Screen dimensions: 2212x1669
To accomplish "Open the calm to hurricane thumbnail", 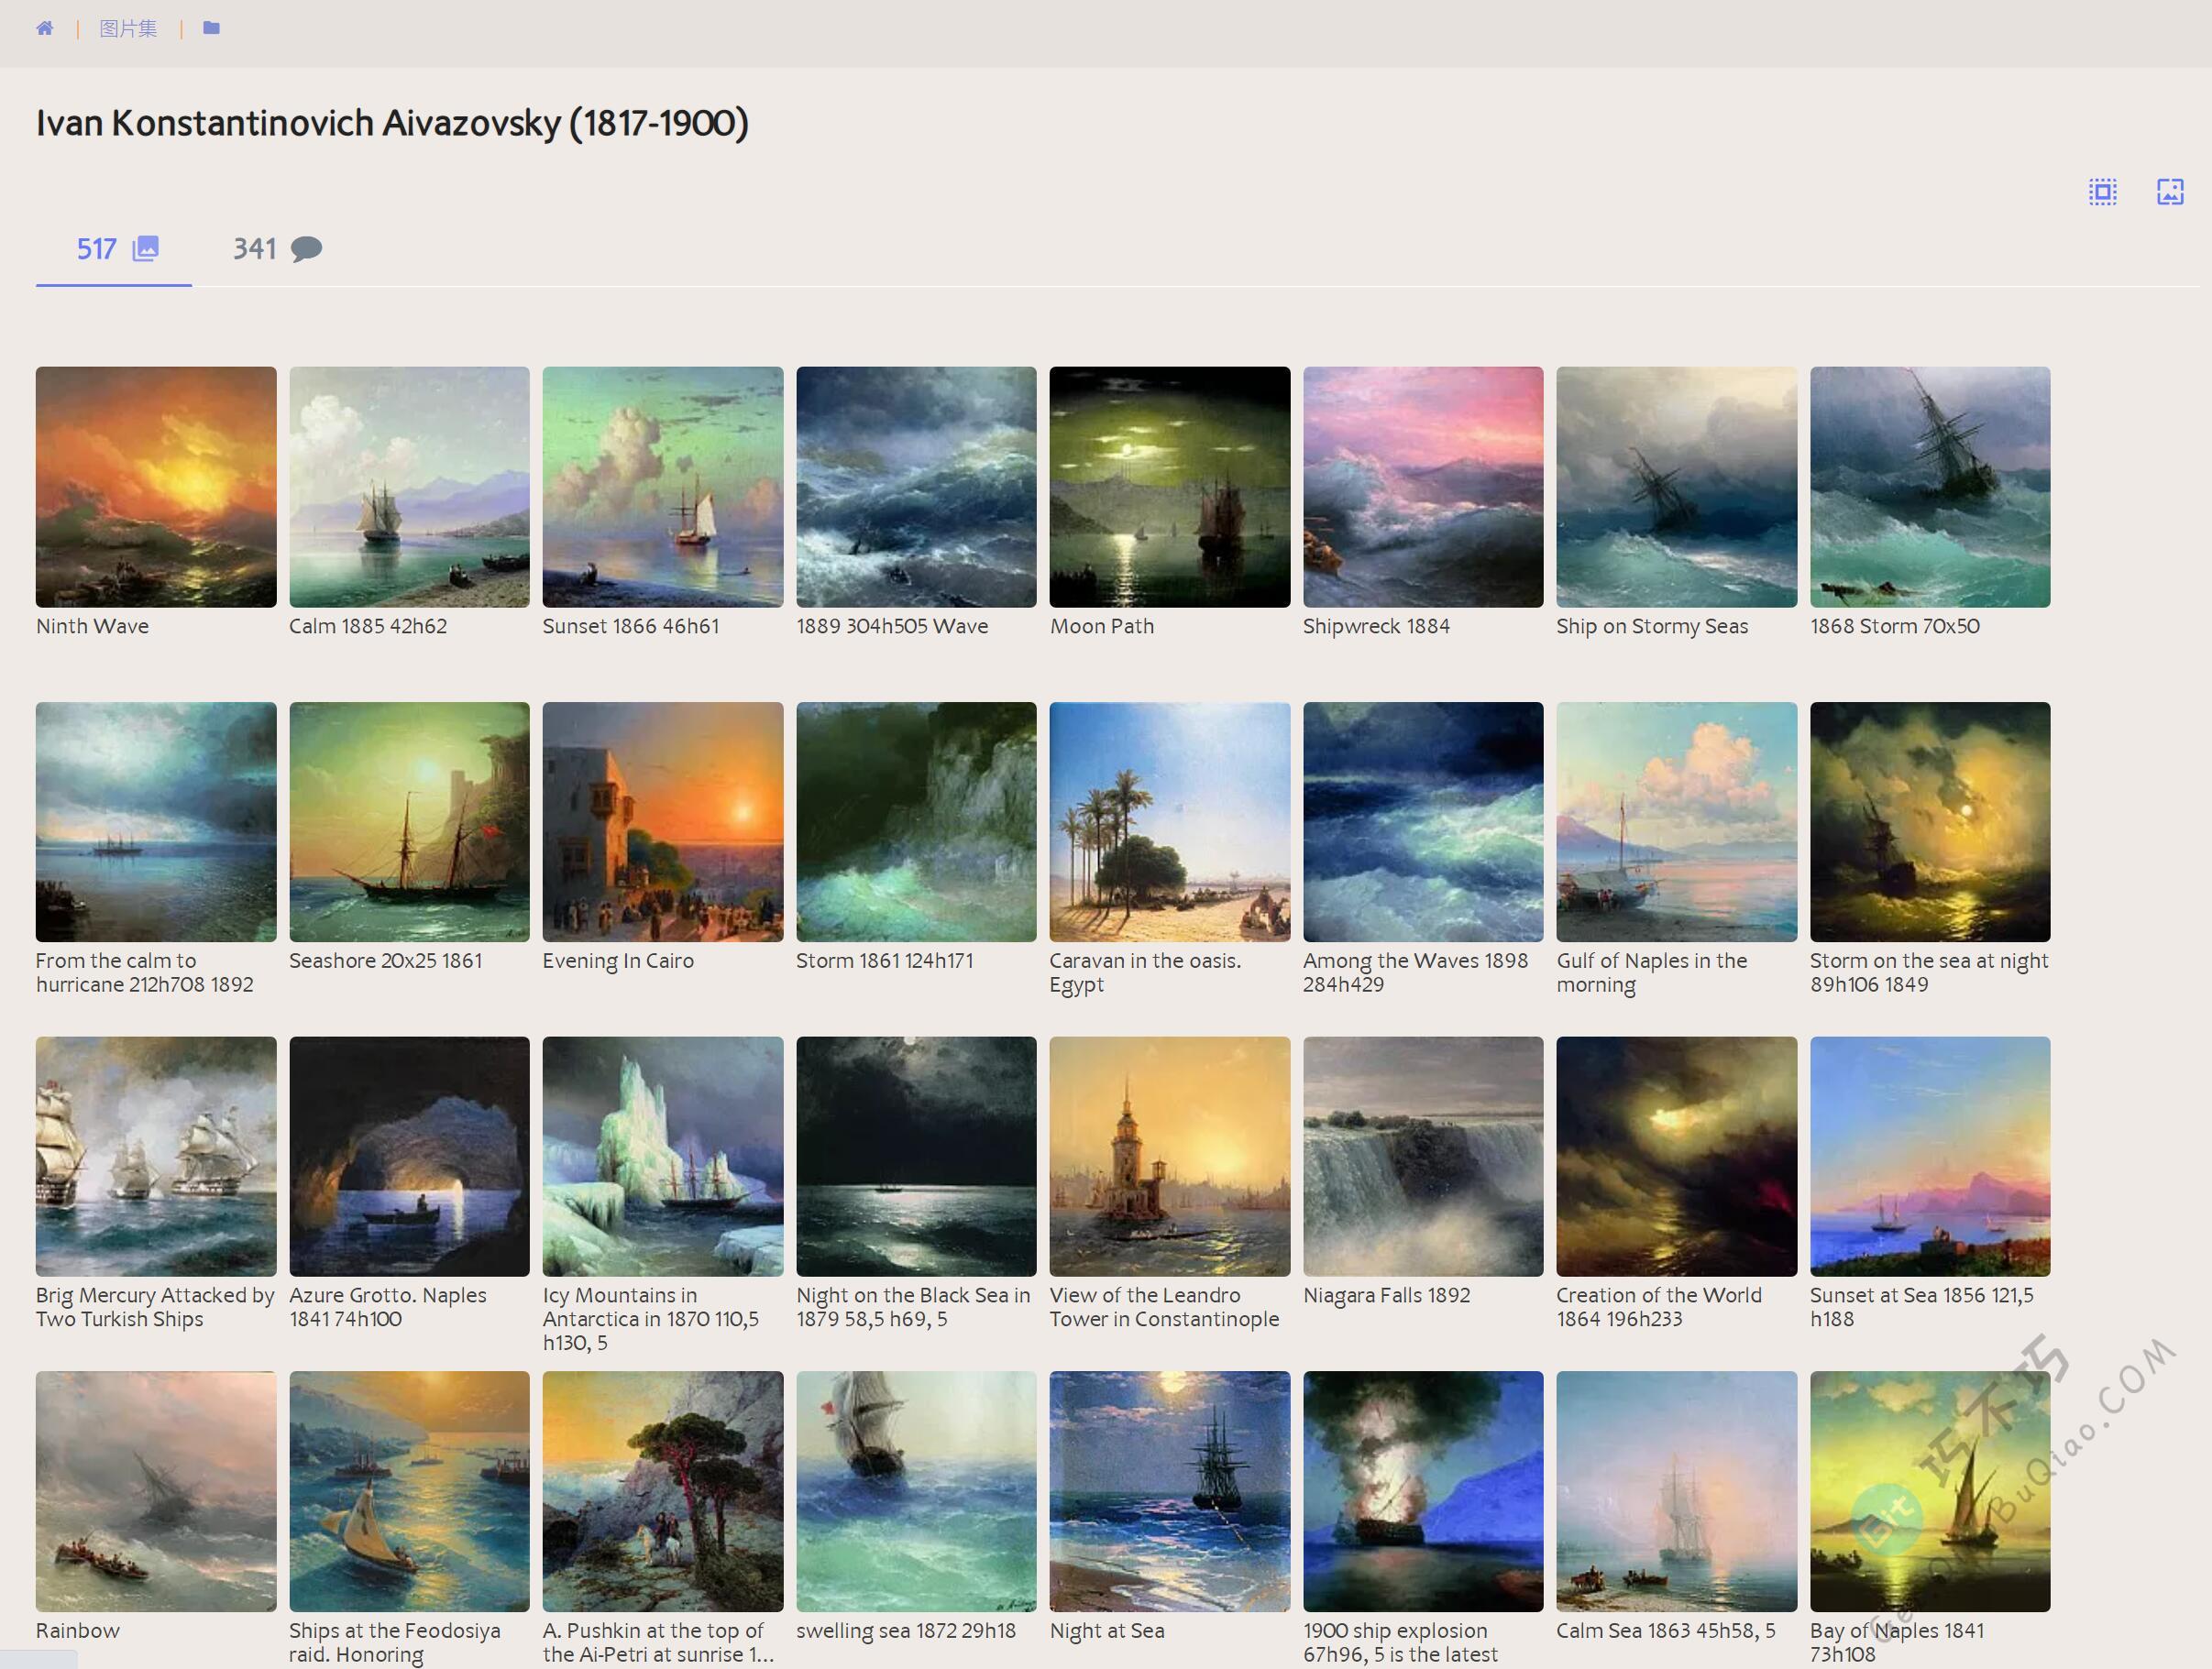I will pyautogui.click(x=156, y=822).
